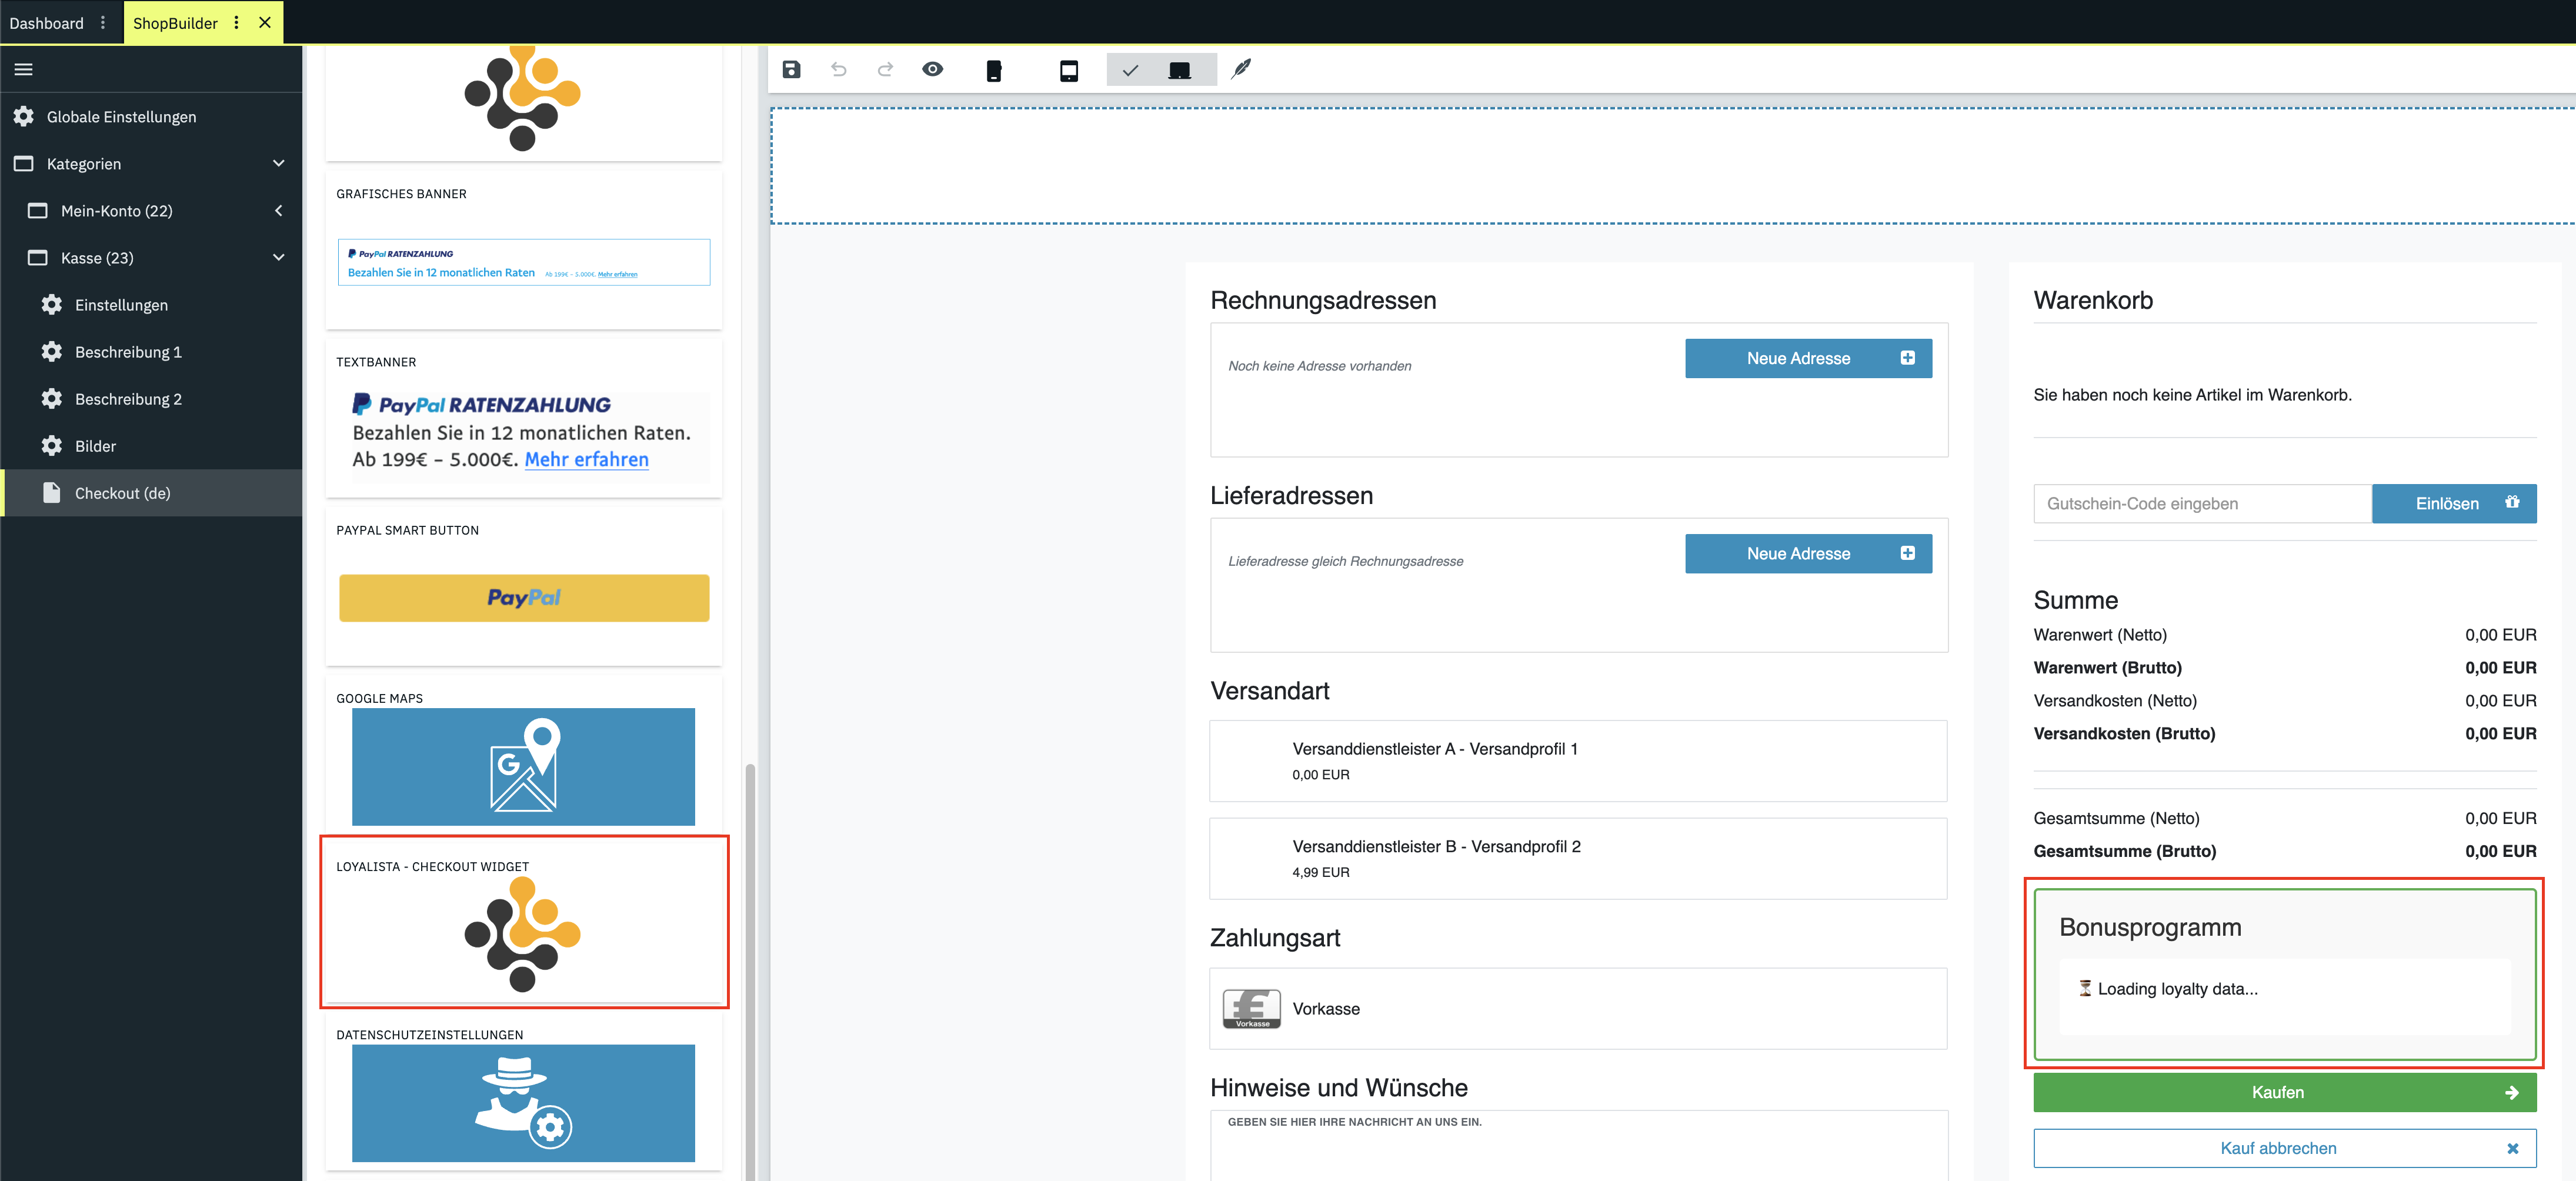2576x1181 pixels.
Task: Select desktop laptop view toggle
Action: pyautogui.click(x=1179, y=70)
